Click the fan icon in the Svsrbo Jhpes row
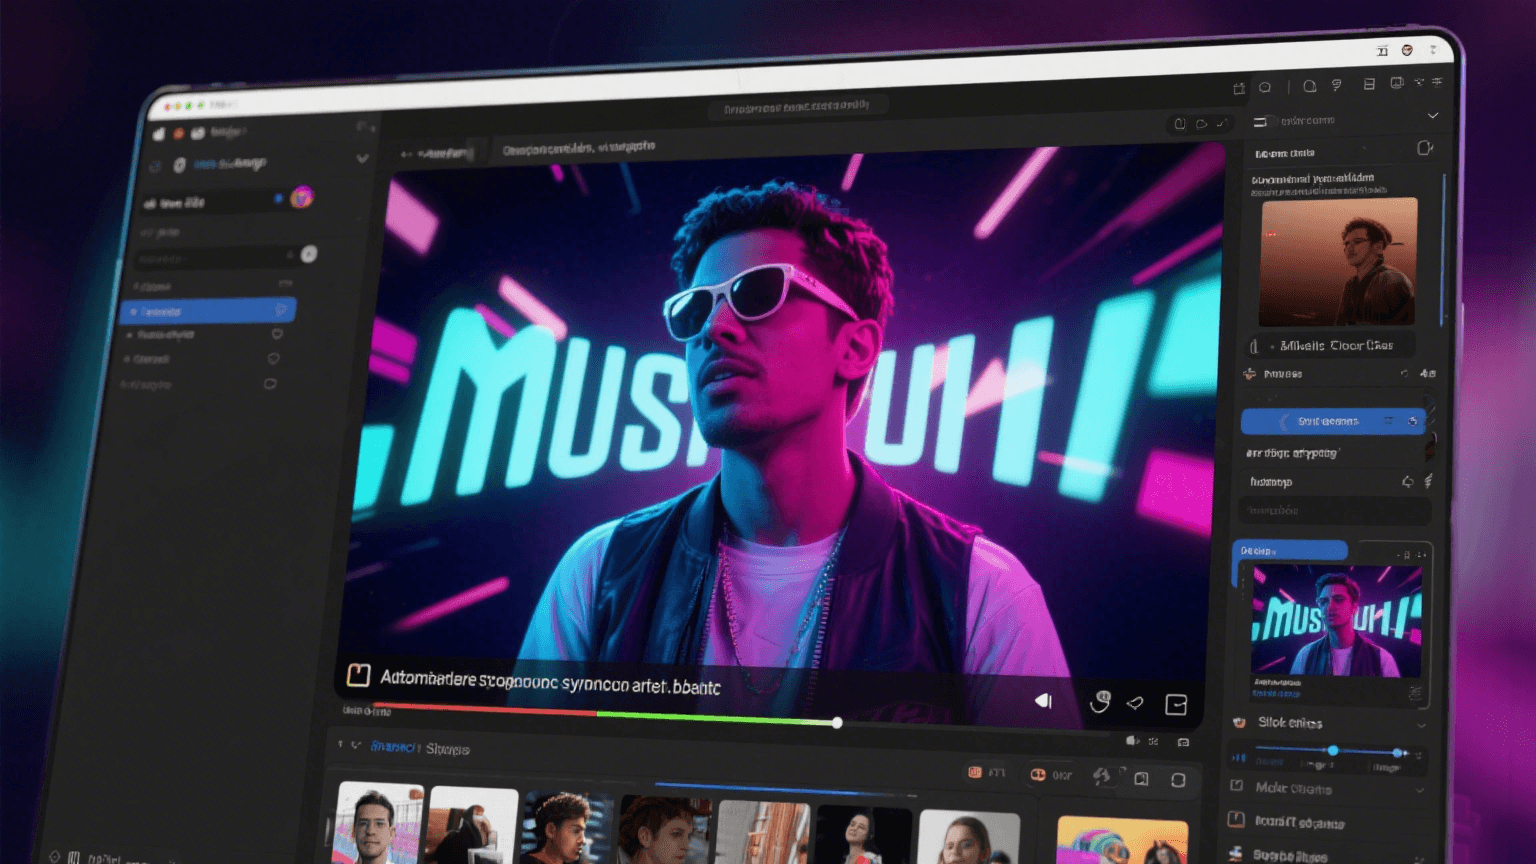 point(1236,854)
